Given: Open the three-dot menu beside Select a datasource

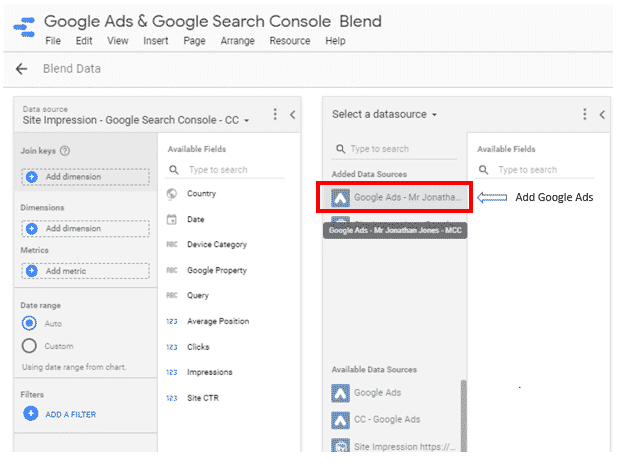Looking at the screenshot, I should (x=585, y=114).
